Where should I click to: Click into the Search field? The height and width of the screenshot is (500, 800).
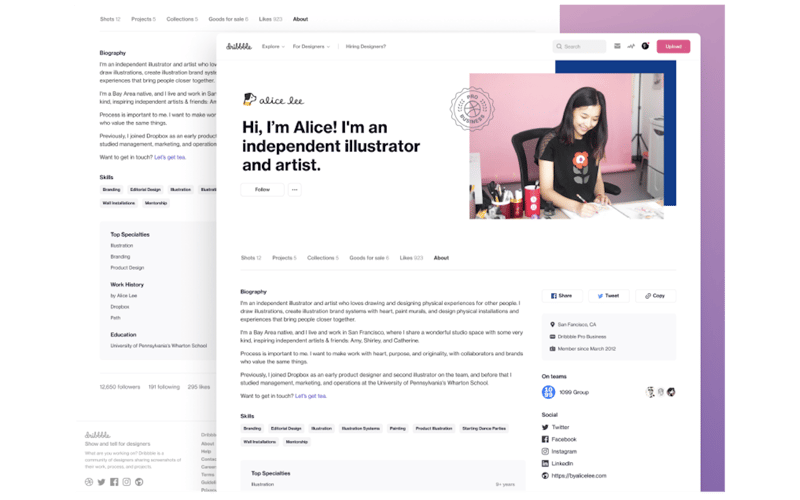tap(579, 46)
